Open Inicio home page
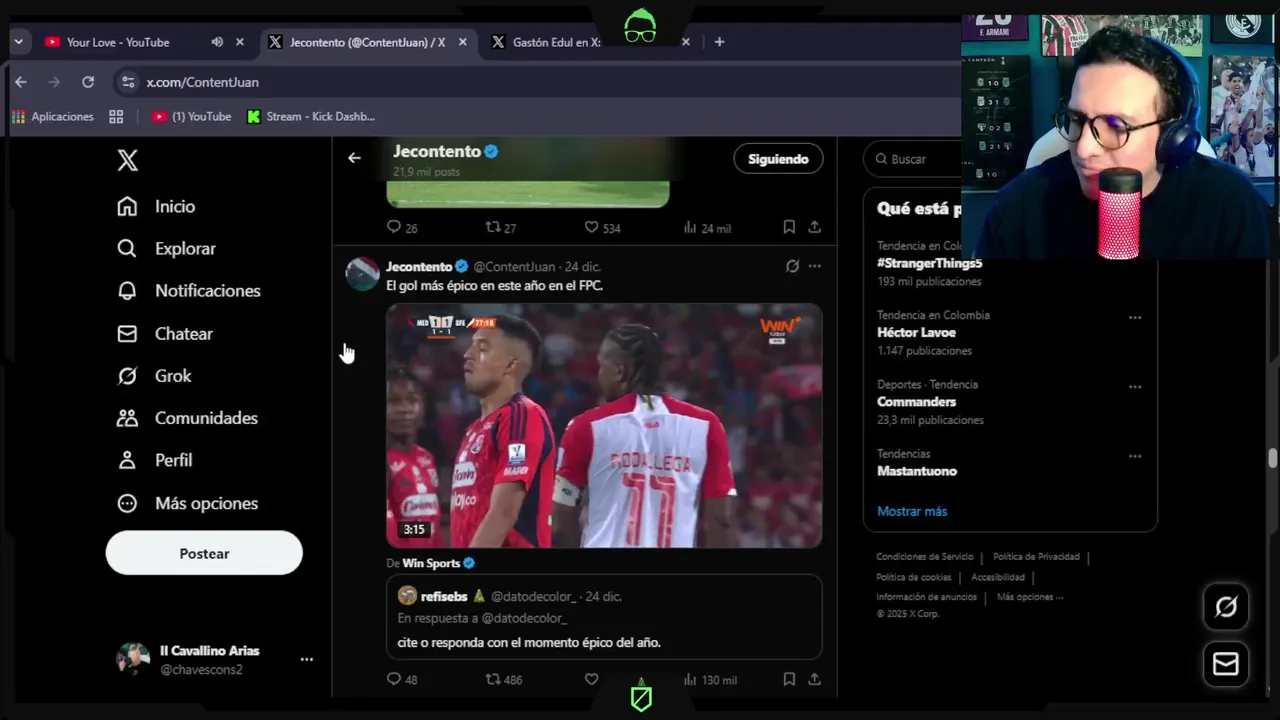Screen dimensions: 1280x720 [156, 206]
